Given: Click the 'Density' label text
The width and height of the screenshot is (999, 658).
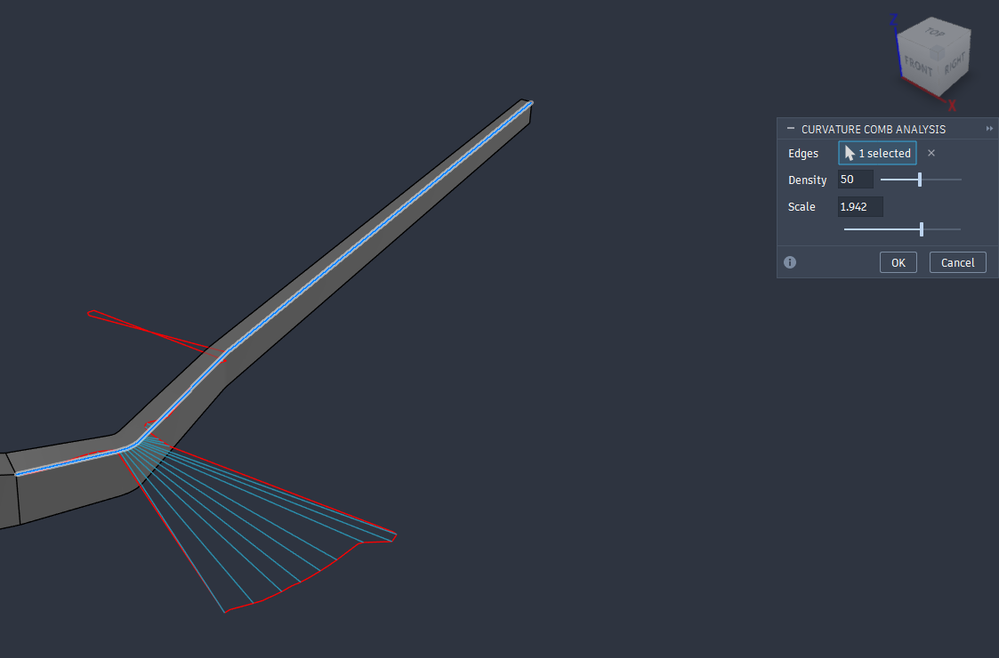Looking at the screenshot, I should (807, 180).
